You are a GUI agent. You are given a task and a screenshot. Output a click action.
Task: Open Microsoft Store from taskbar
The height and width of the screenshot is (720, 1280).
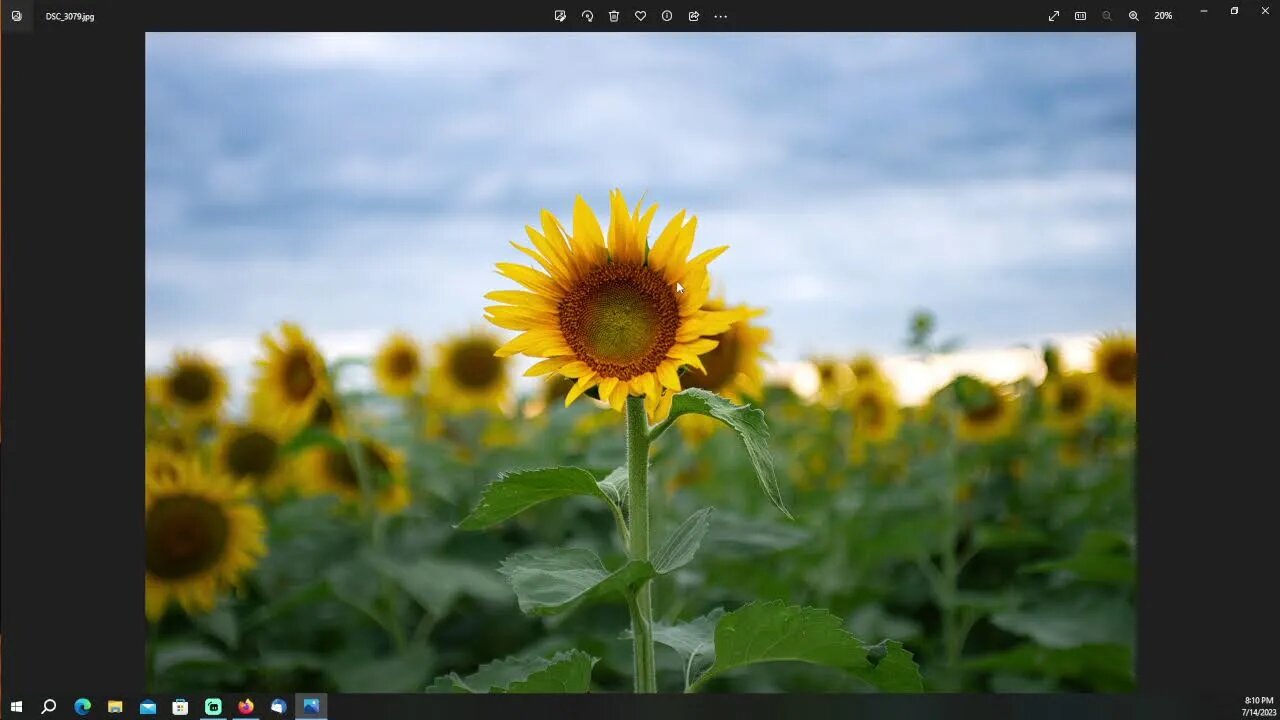(x=180, y=706)
